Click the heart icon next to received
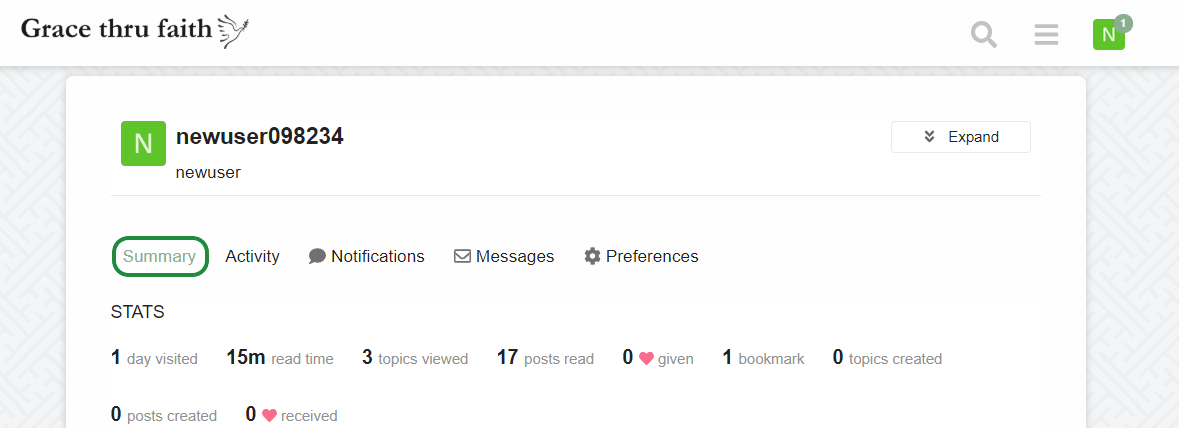Screen dimensions: 1179x428 [x=269, y=415]
